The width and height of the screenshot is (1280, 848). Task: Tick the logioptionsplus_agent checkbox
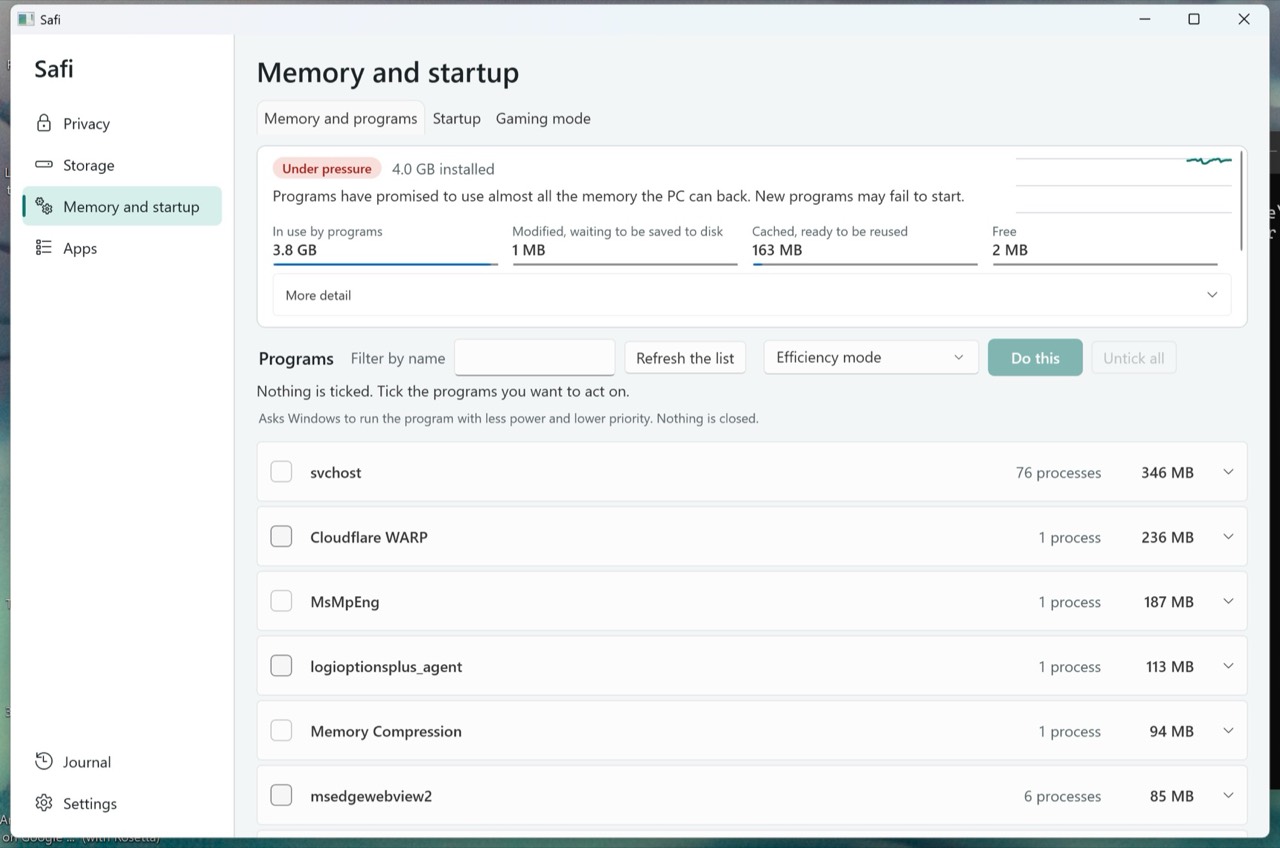pos(281,666)
